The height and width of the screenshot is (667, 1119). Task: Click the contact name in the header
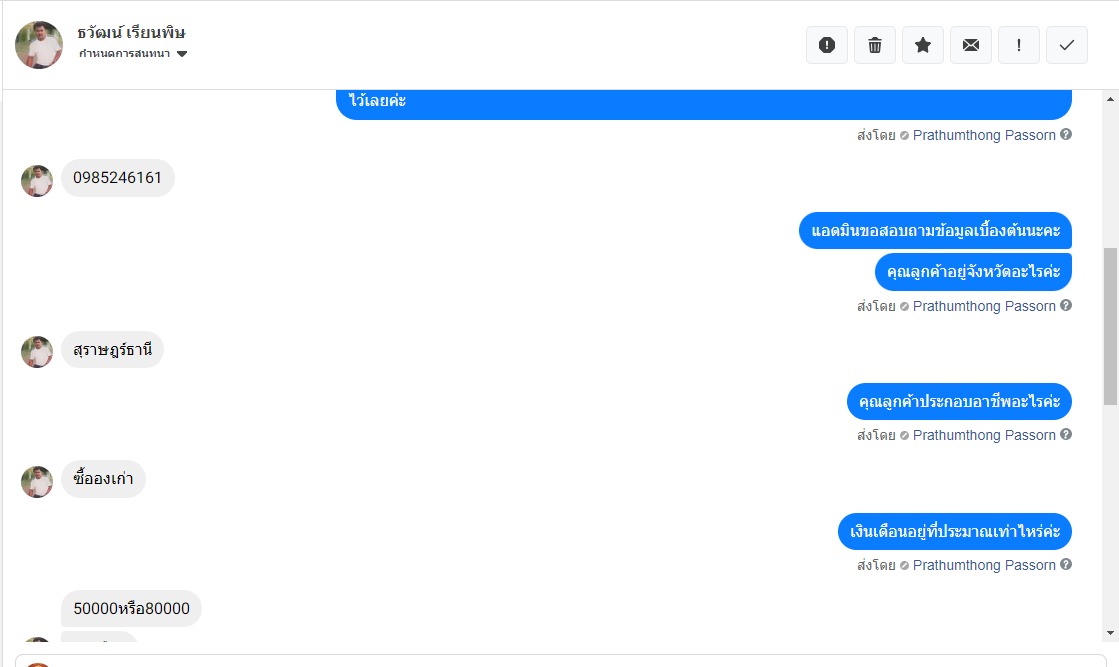[x=131, y=33]
